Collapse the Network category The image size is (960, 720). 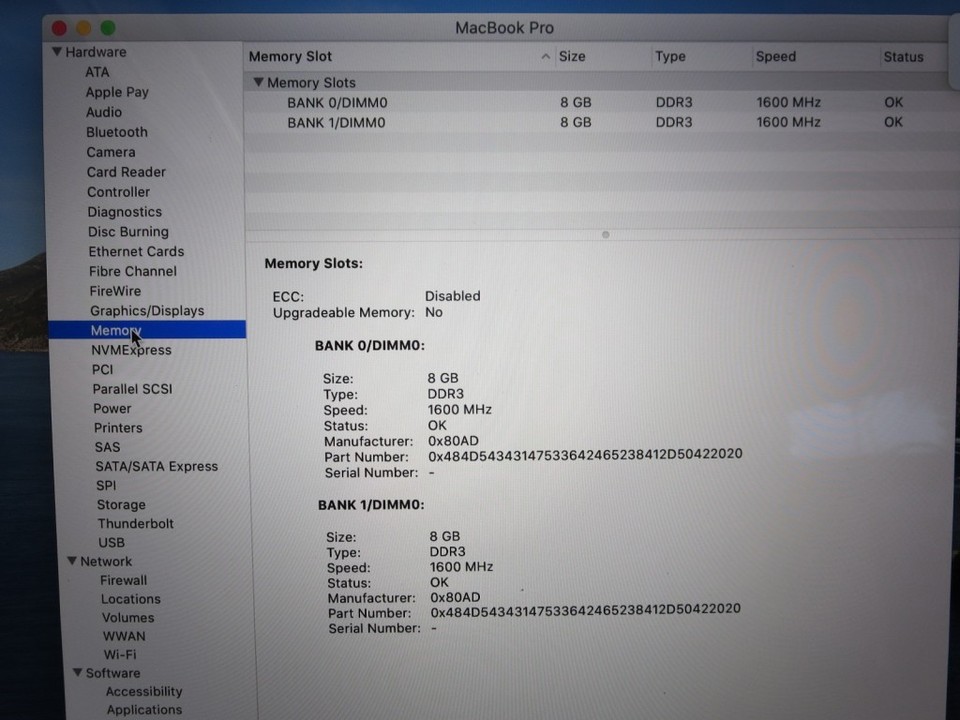(x=71, y=561)
